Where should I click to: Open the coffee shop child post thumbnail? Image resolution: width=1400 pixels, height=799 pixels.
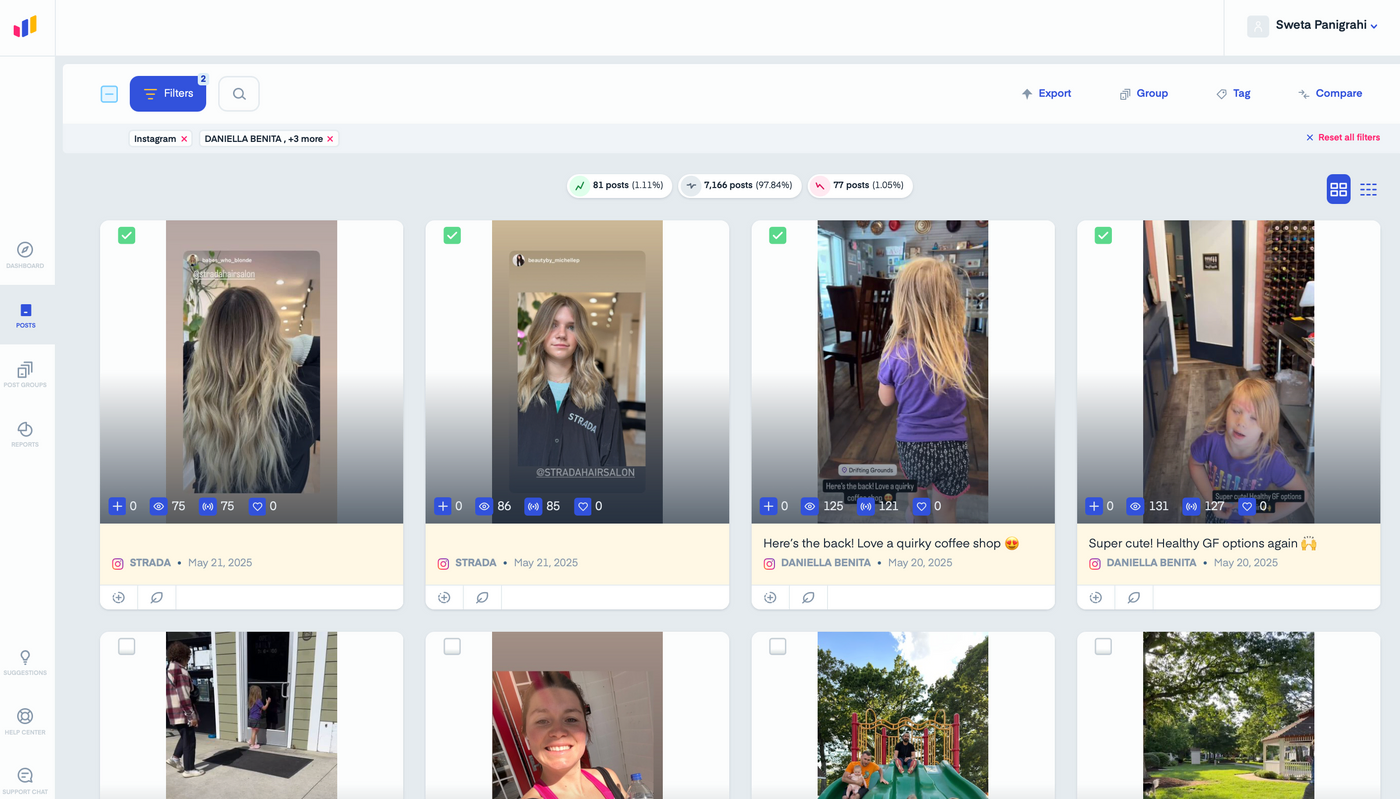click(x=903, y=372)
